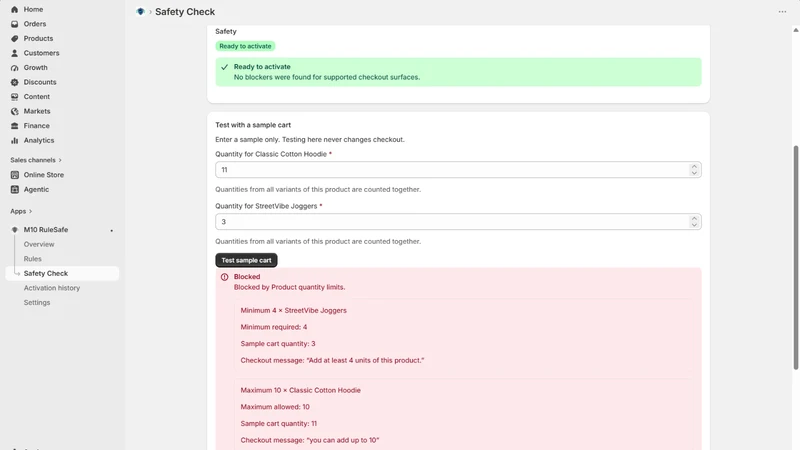This screenshot has height=450, width=800.
Task: Open the Analytics section
Action: 39,140
